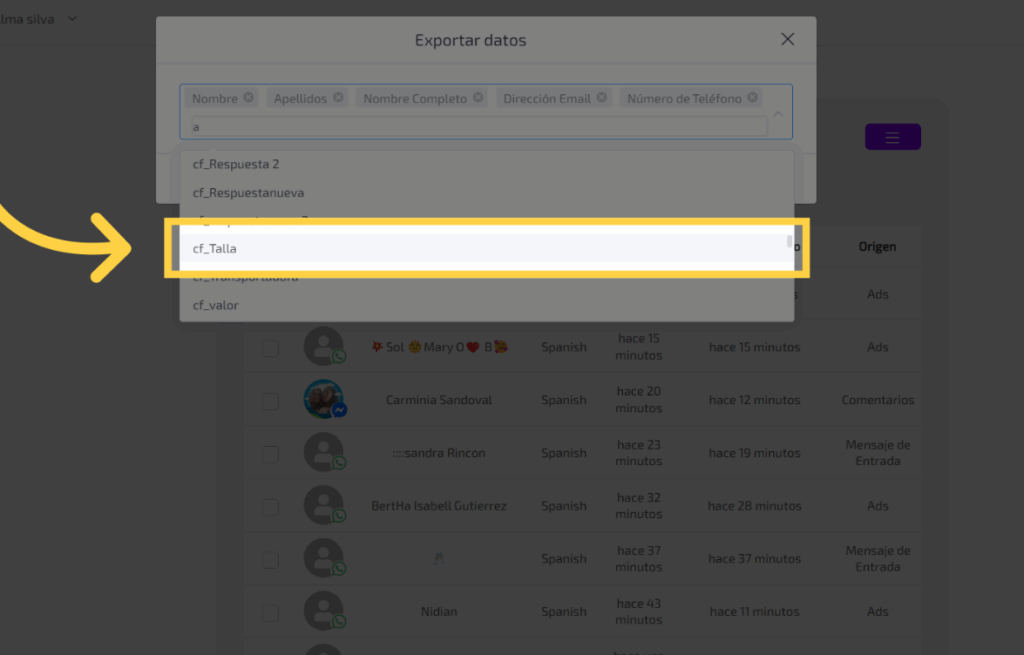
Task: Click the Origen column header
Action: click(x=877, y=247)
